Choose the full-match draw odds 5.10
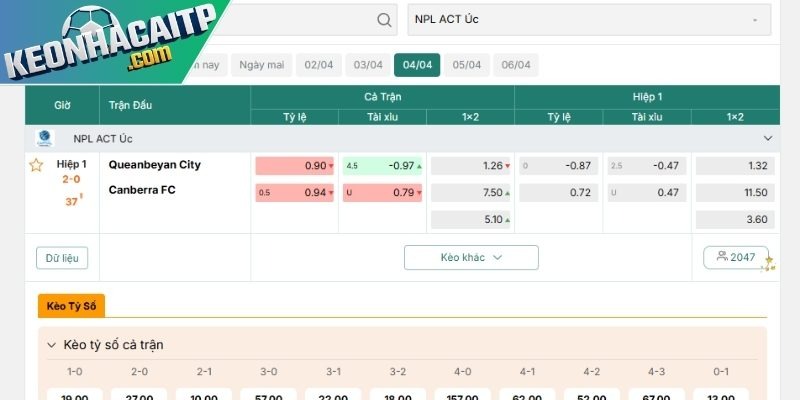 [x=471, y=219]
